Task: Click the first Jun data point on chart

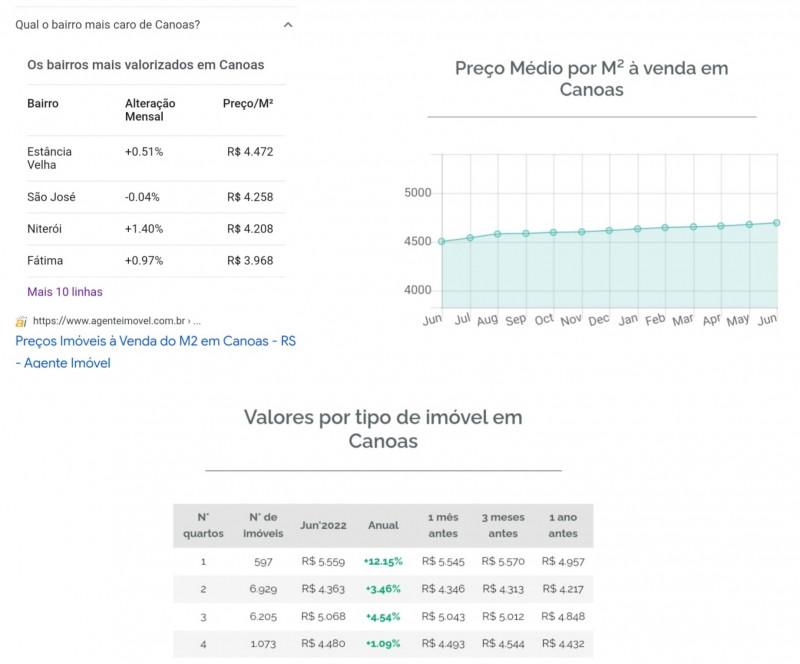Action: click(x=441, y=241)
